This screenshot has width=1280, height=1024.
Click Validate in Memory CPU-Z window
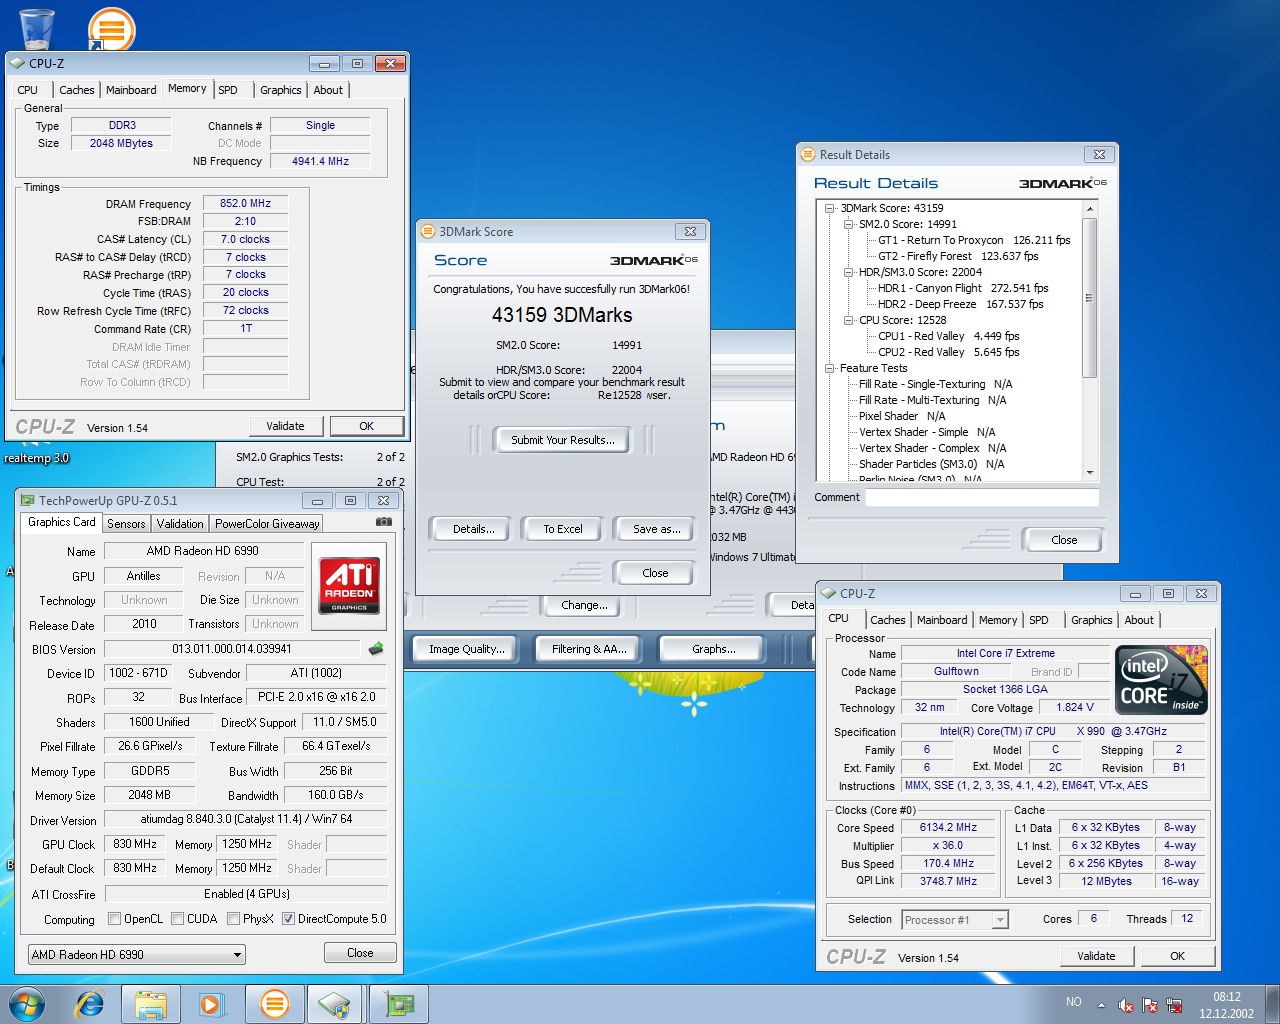point(285,426)
